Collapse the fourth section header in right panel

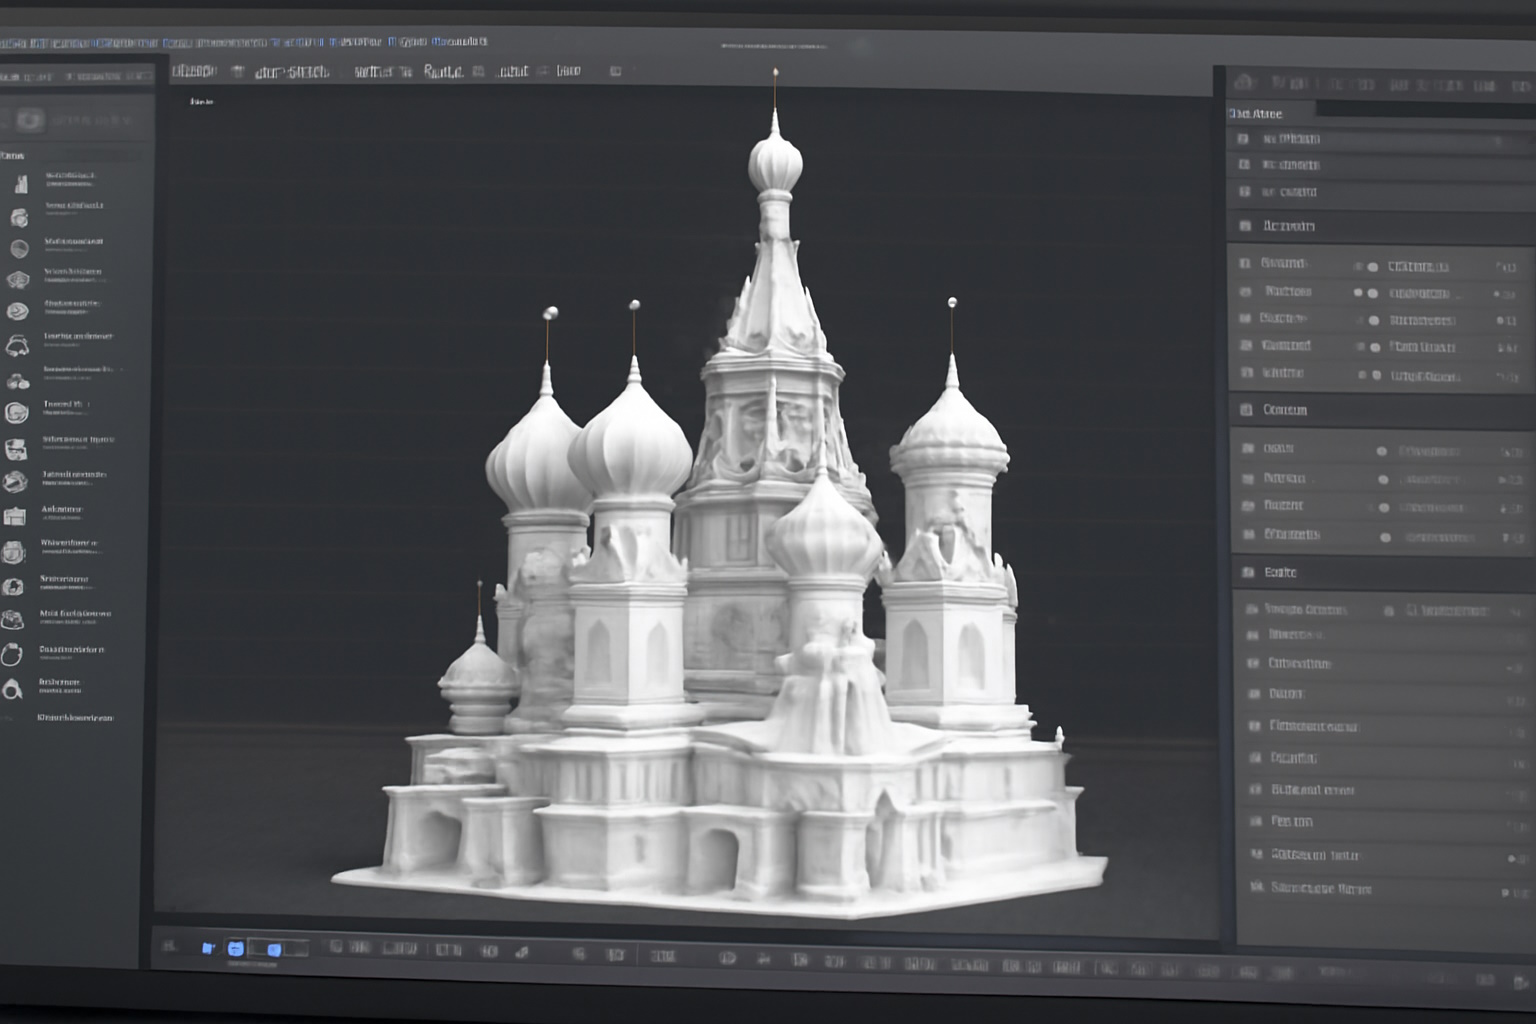point(1280,572)
